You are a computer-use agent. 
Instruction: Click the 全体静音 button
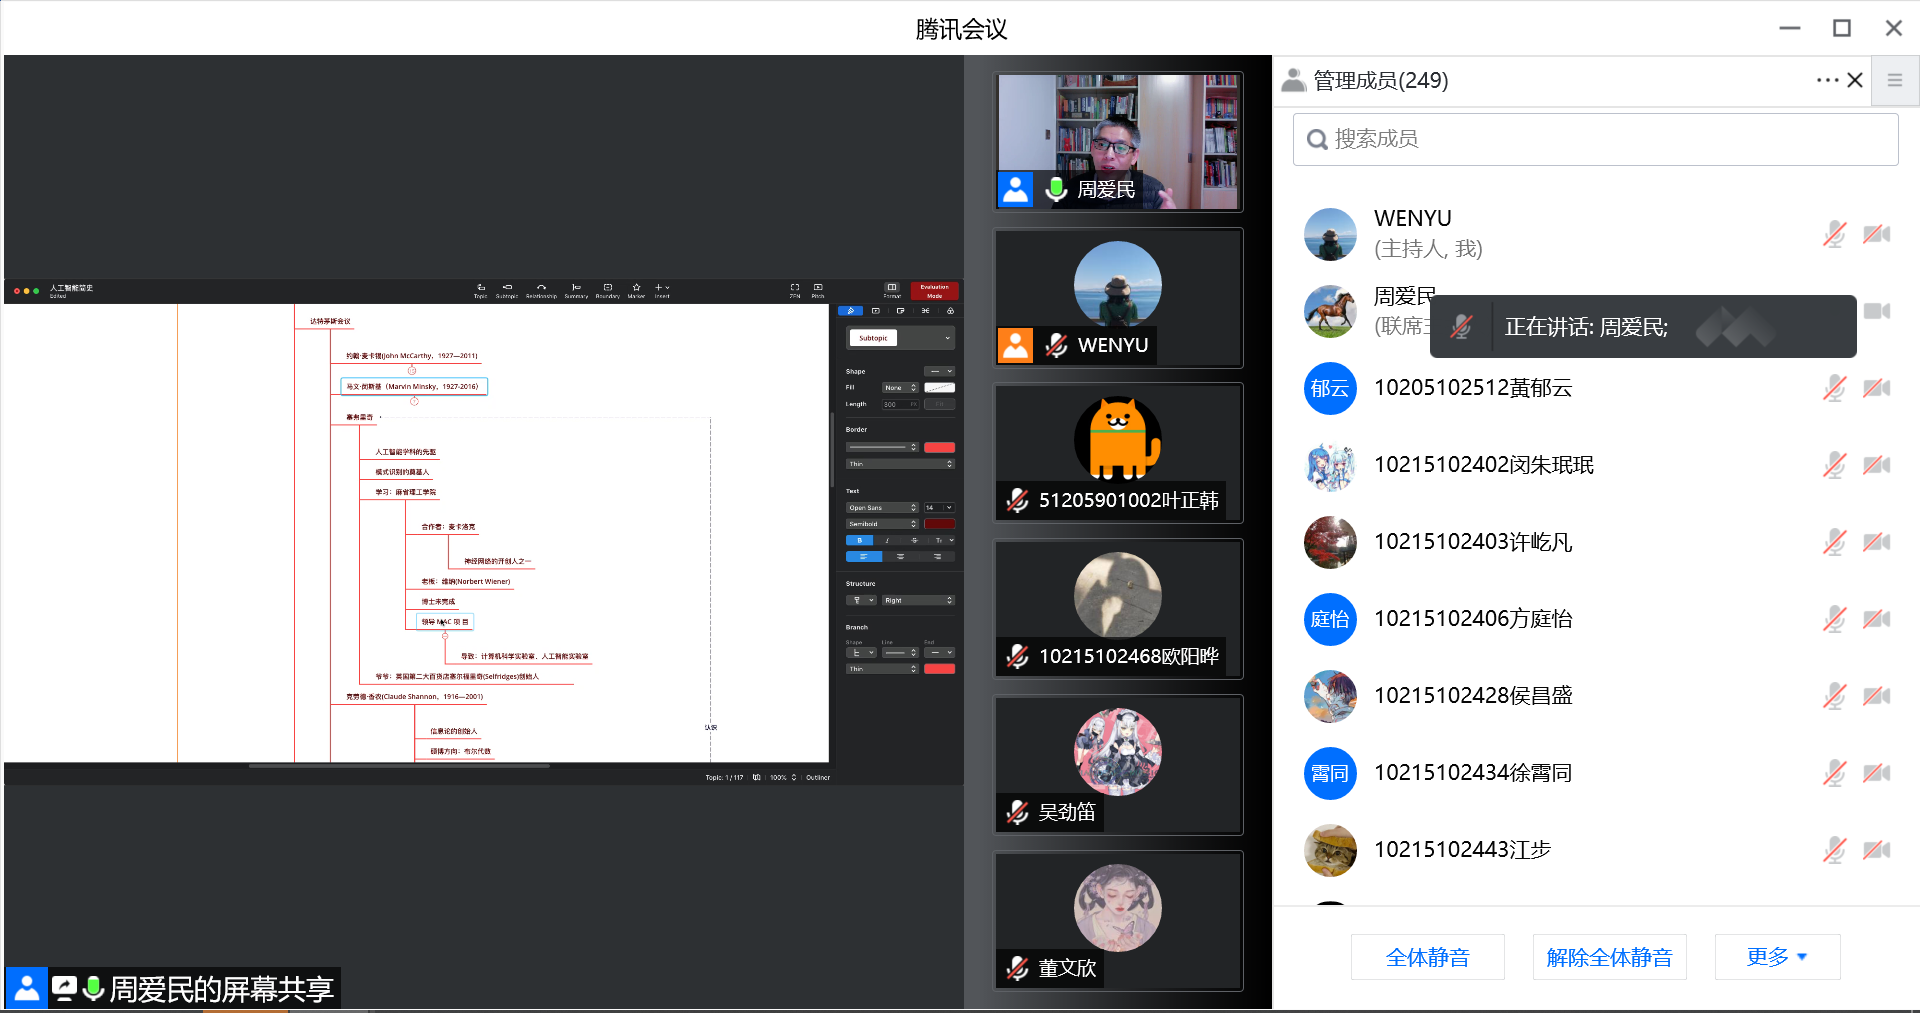point(1427,957)
